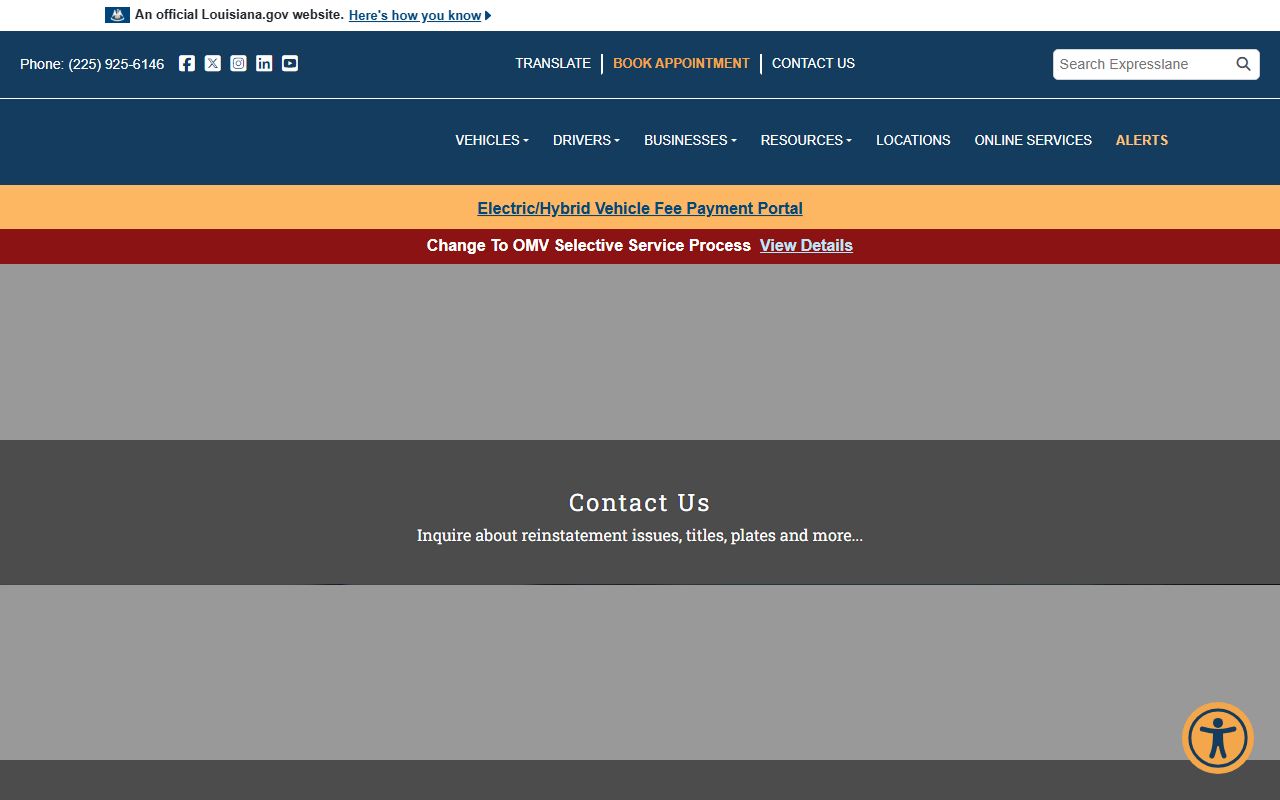Click "An official Louisiana.gov website." text
Image resolution: width=1280 pixels, height=800 pixels.
coord(239,15)
